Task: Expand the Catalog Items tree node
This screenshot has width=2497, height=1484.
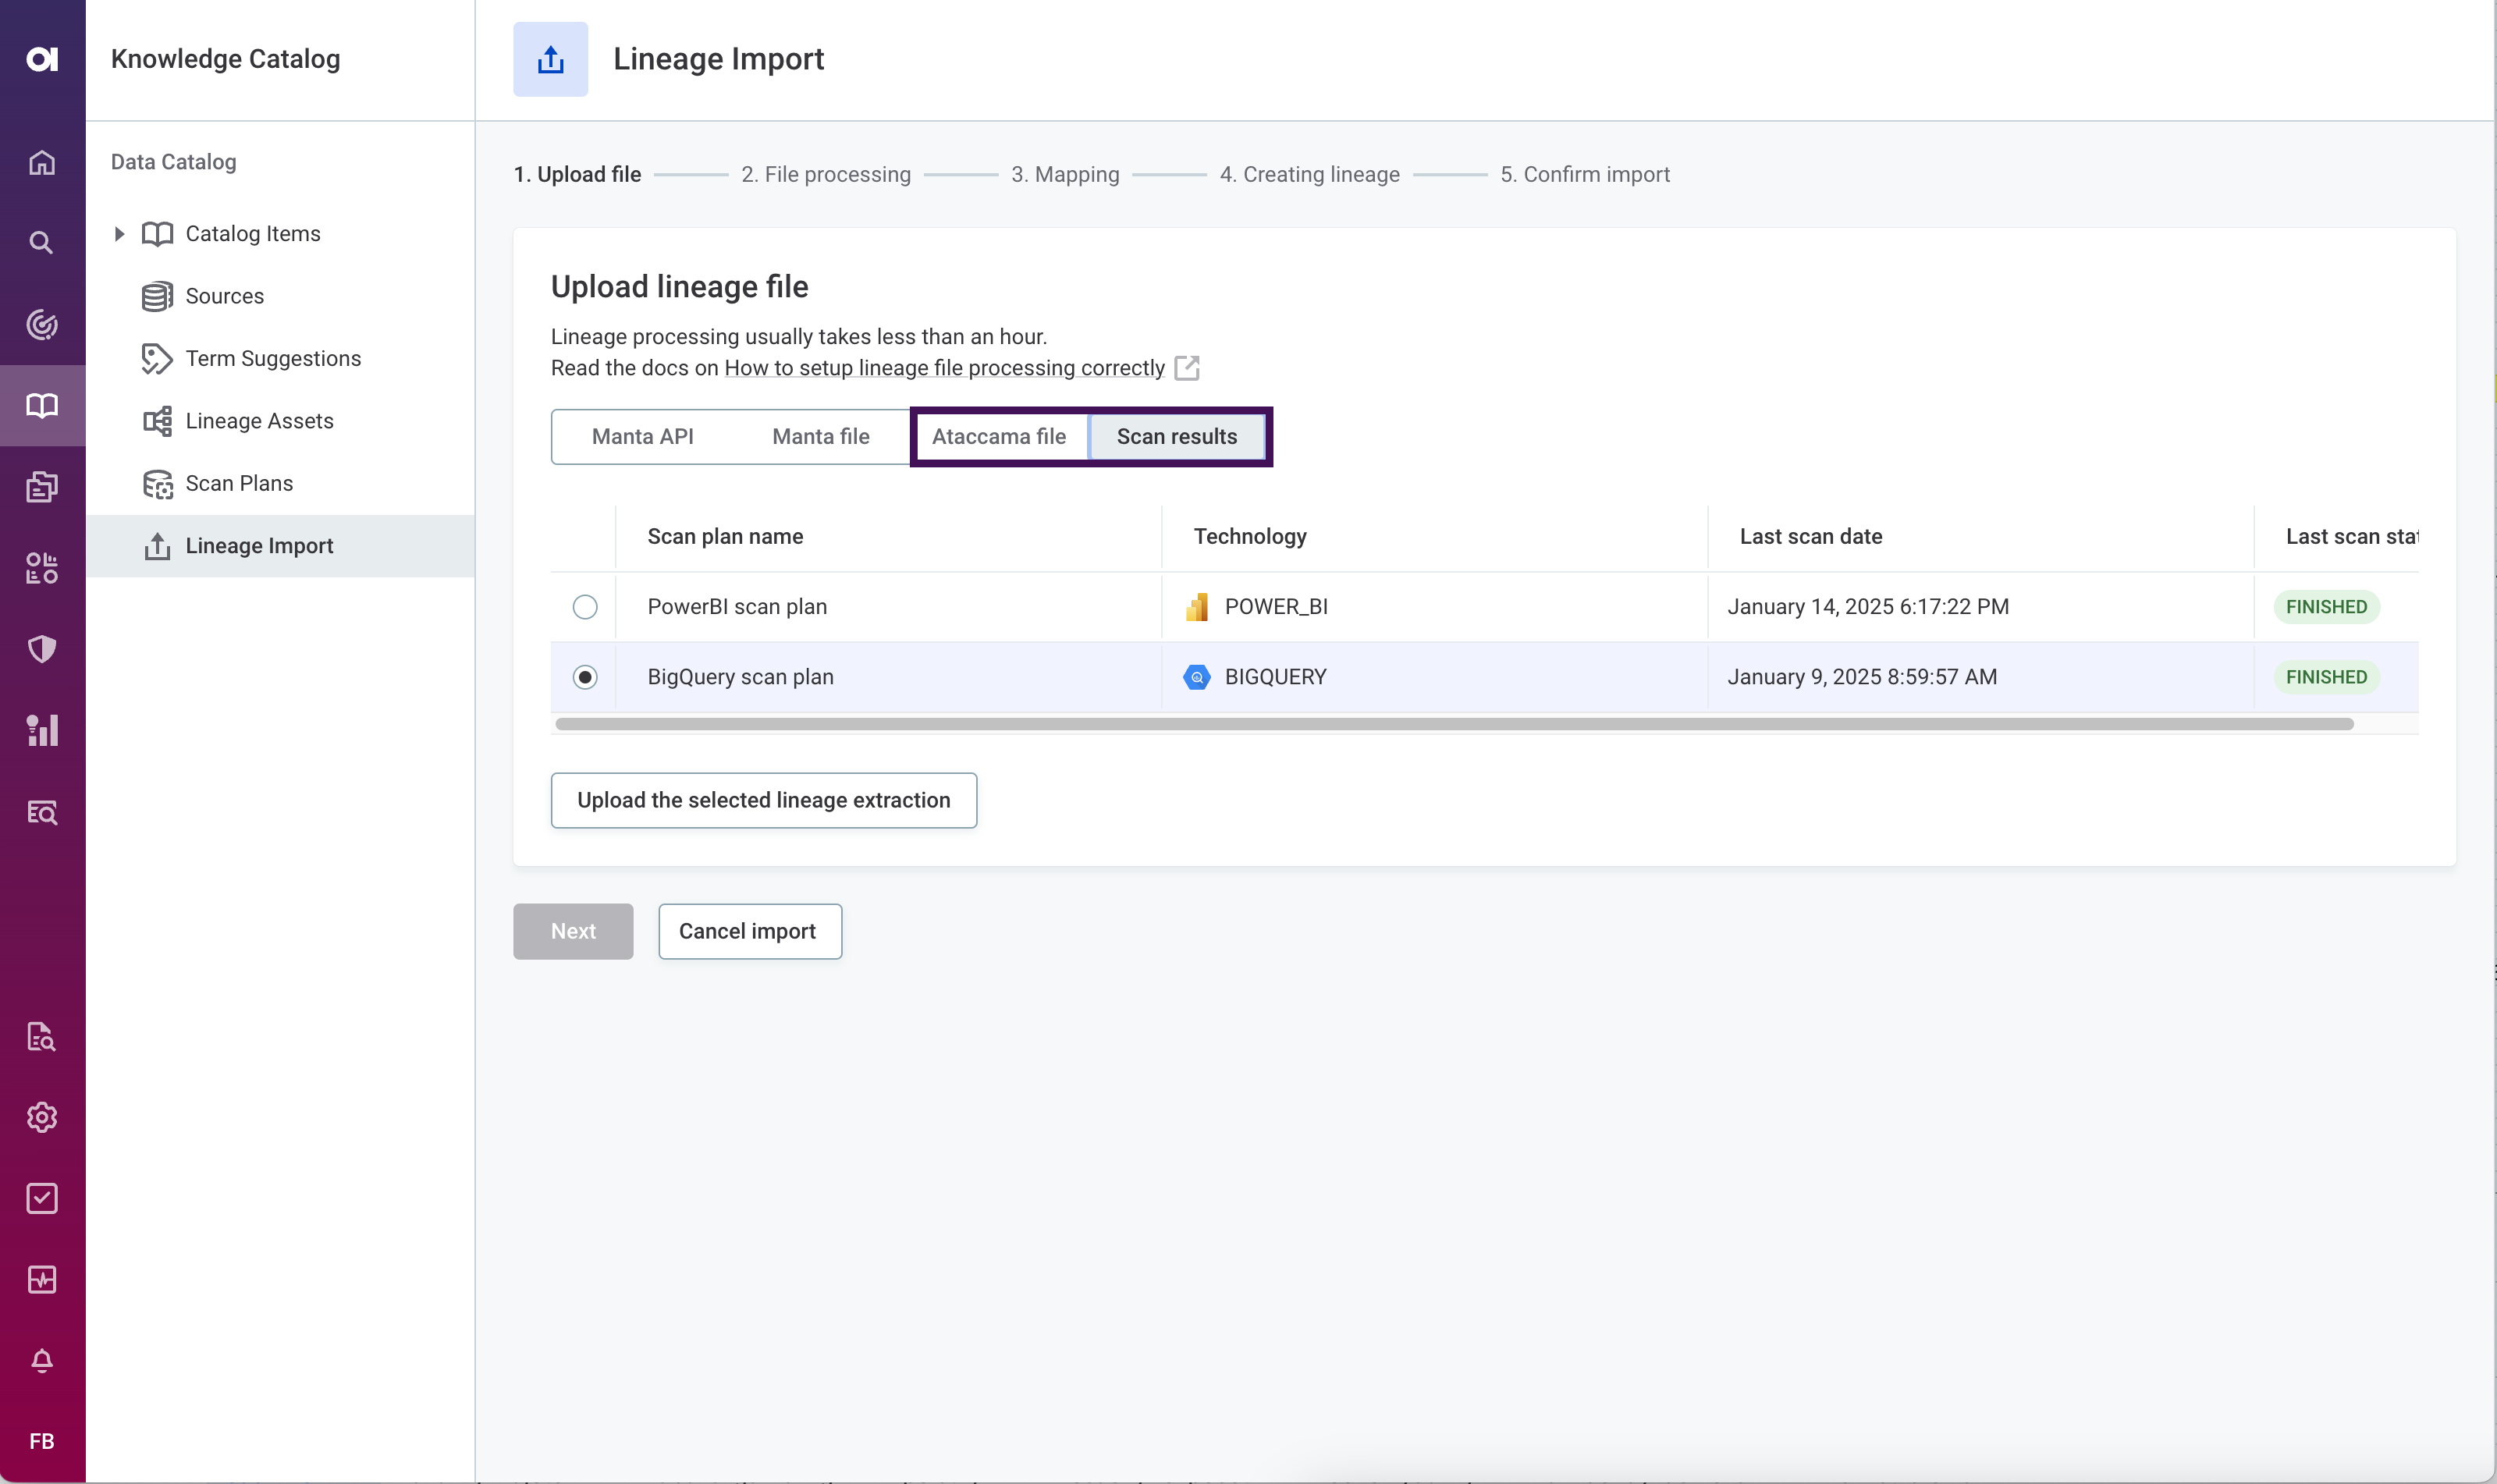Action: click(x=119, y=234)
